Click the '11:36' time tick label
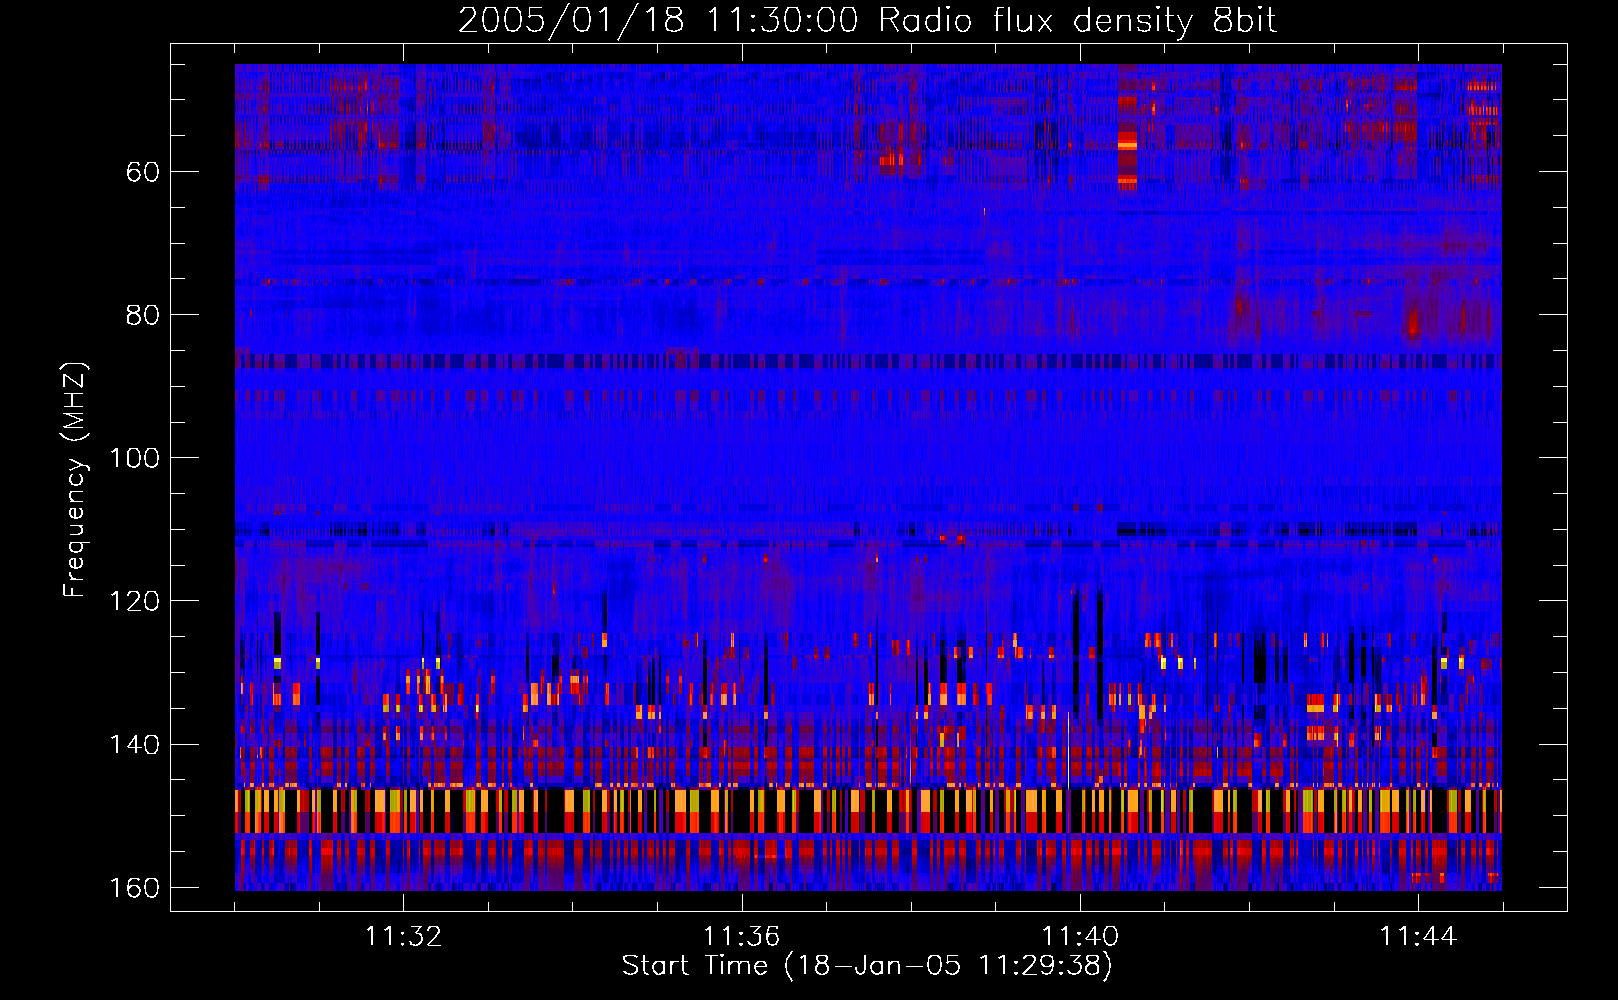Screen dimensions: 1618x1000 pyautogui.click(x=741, y=936)
